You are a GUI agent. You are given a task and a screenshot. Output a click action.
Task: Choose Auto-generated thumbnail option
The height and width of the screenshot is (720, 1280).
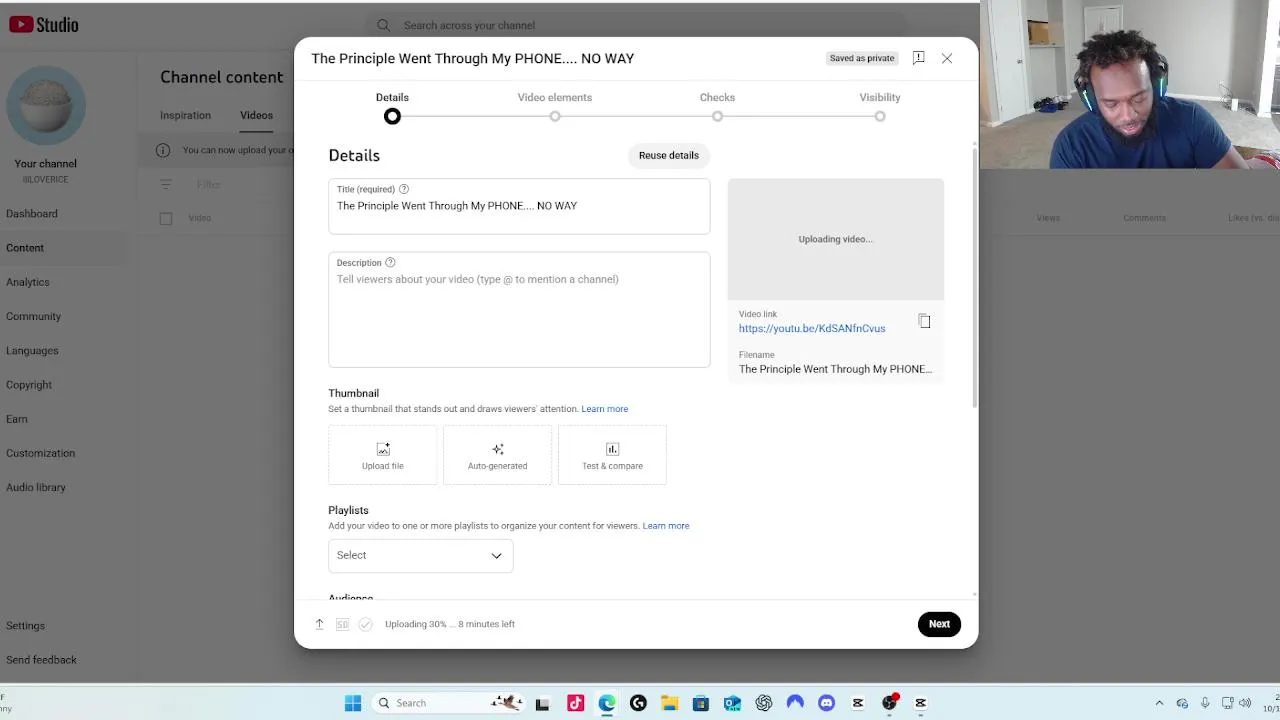[497, 455]
